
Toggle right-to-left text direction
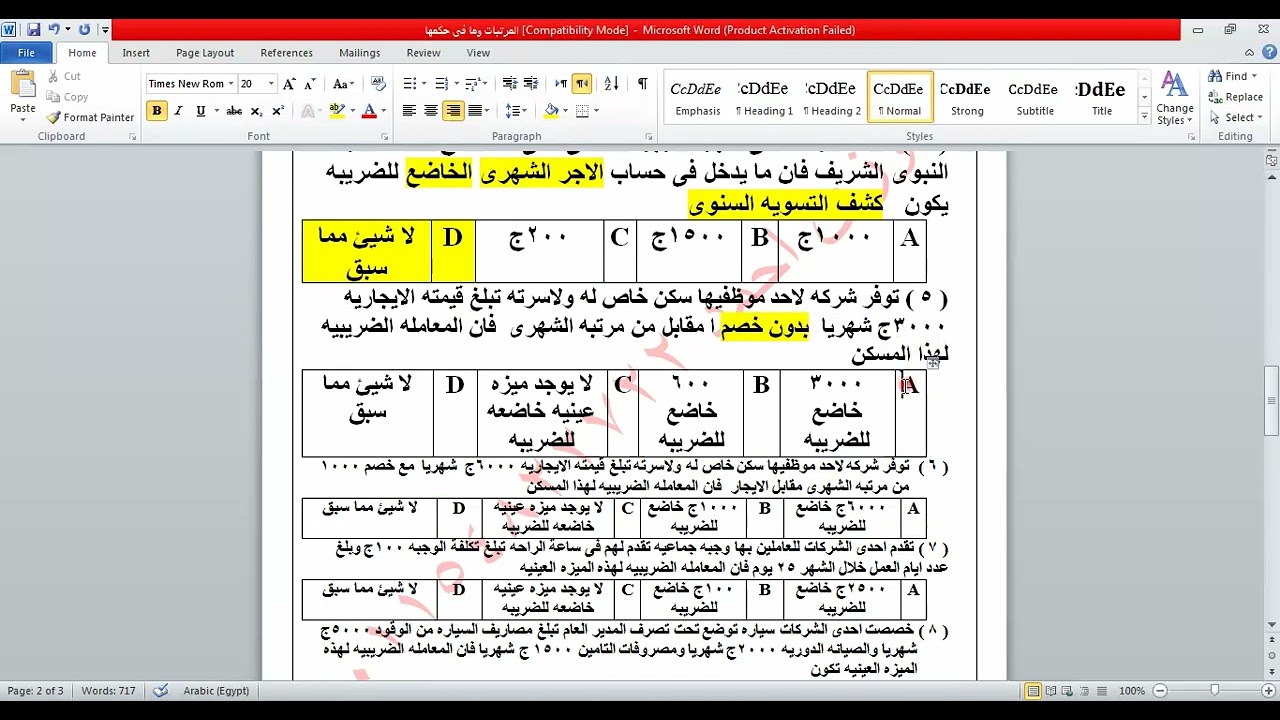coord(582,84)
